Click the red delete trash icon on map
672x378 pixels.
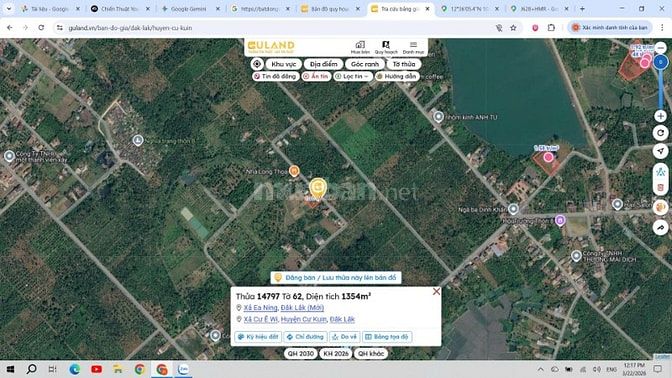660,188
